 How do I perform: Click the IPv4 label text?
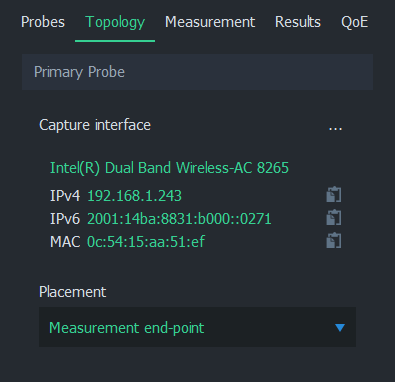65,196
